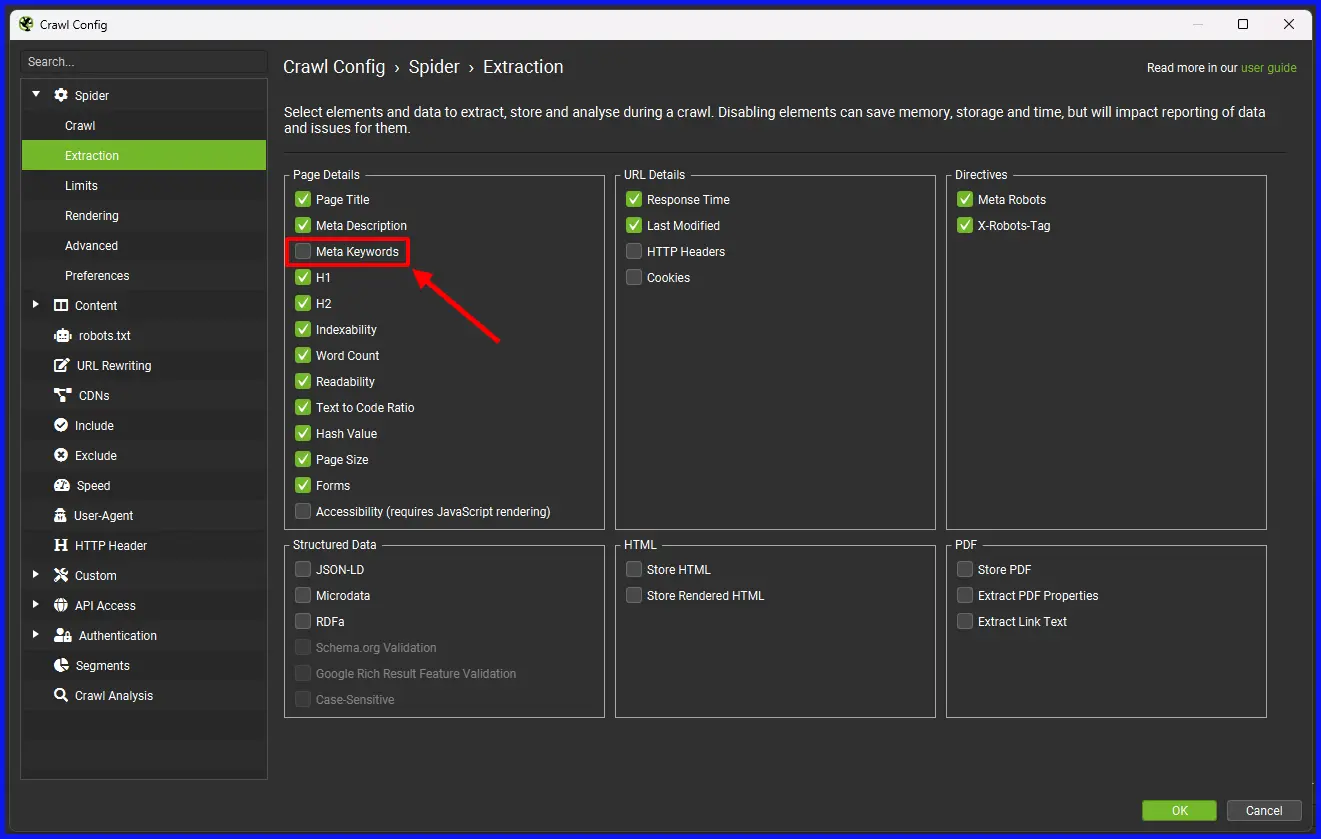1321x839 pixels.
Task: Uncheck the Meta Description checkbox
Action: 303,225
